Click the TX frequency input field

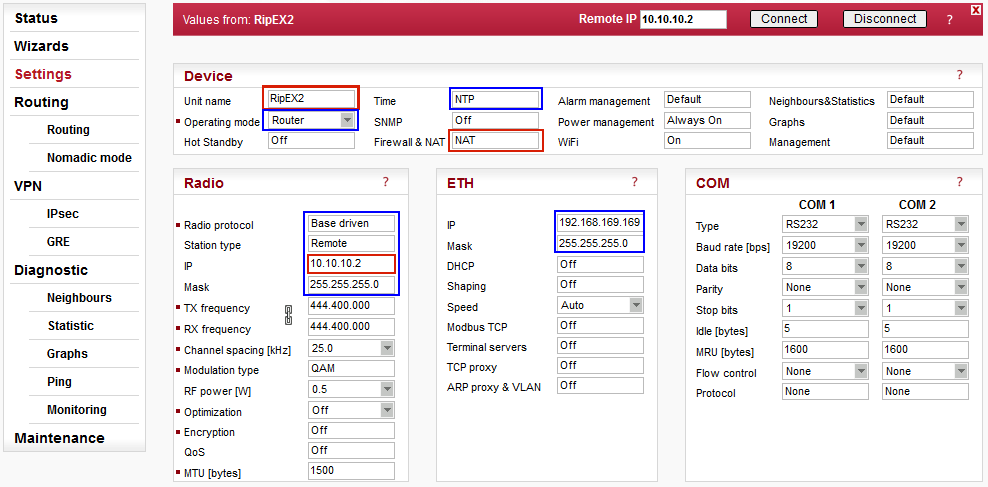coord(352,306)
